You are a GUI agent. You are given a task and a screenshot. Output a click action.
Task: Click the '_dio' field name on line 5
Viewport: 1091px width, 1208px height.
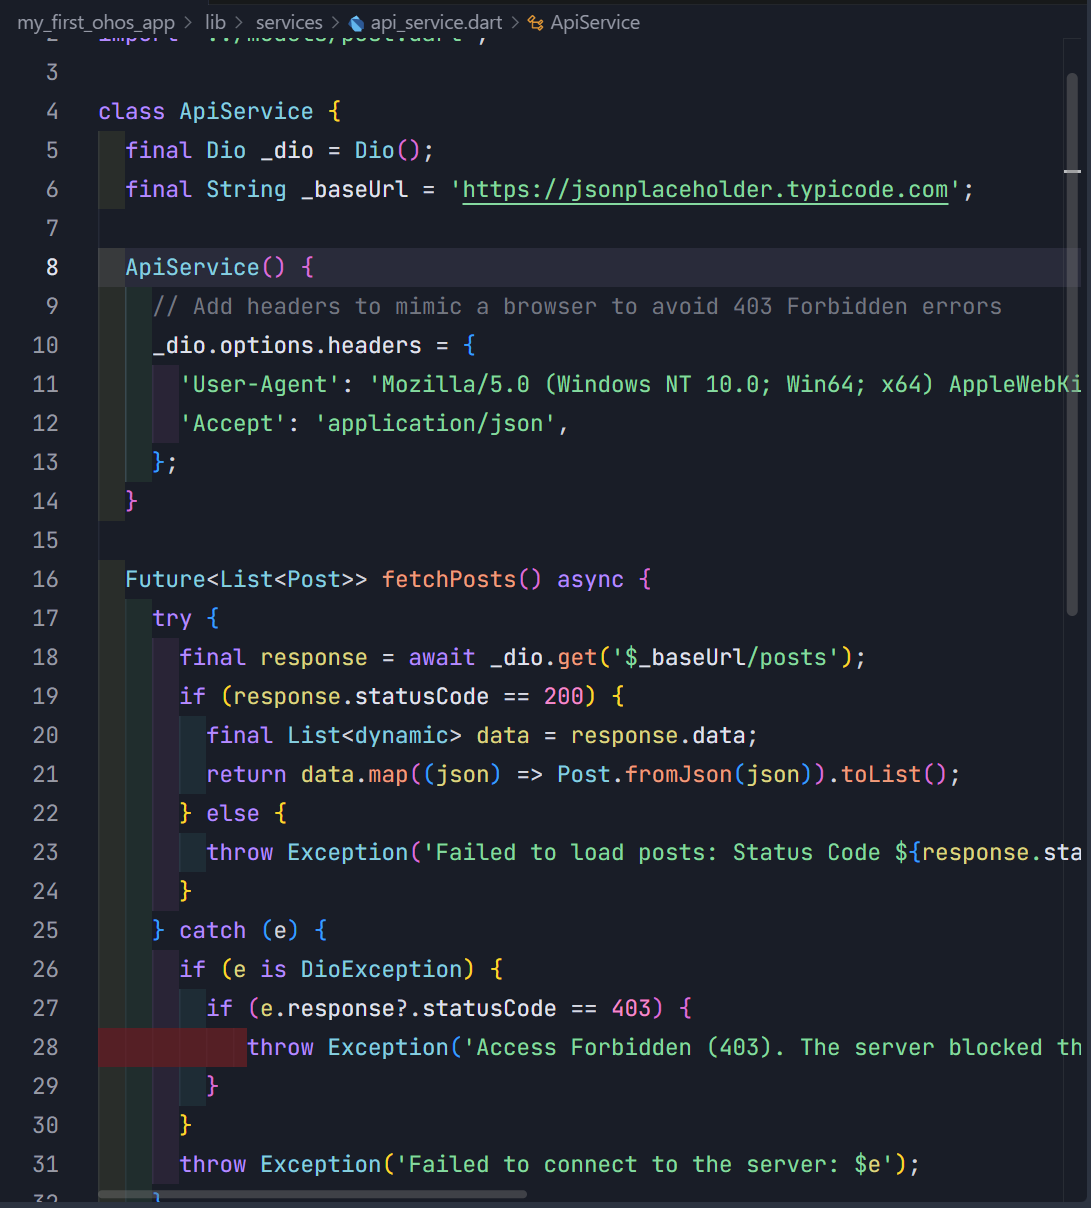[287, 150]
